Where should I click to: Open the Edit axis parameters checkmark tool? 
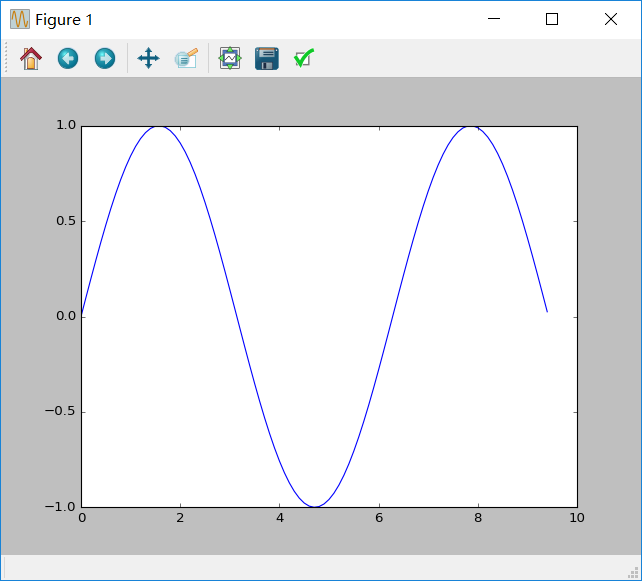click(304, 59)
